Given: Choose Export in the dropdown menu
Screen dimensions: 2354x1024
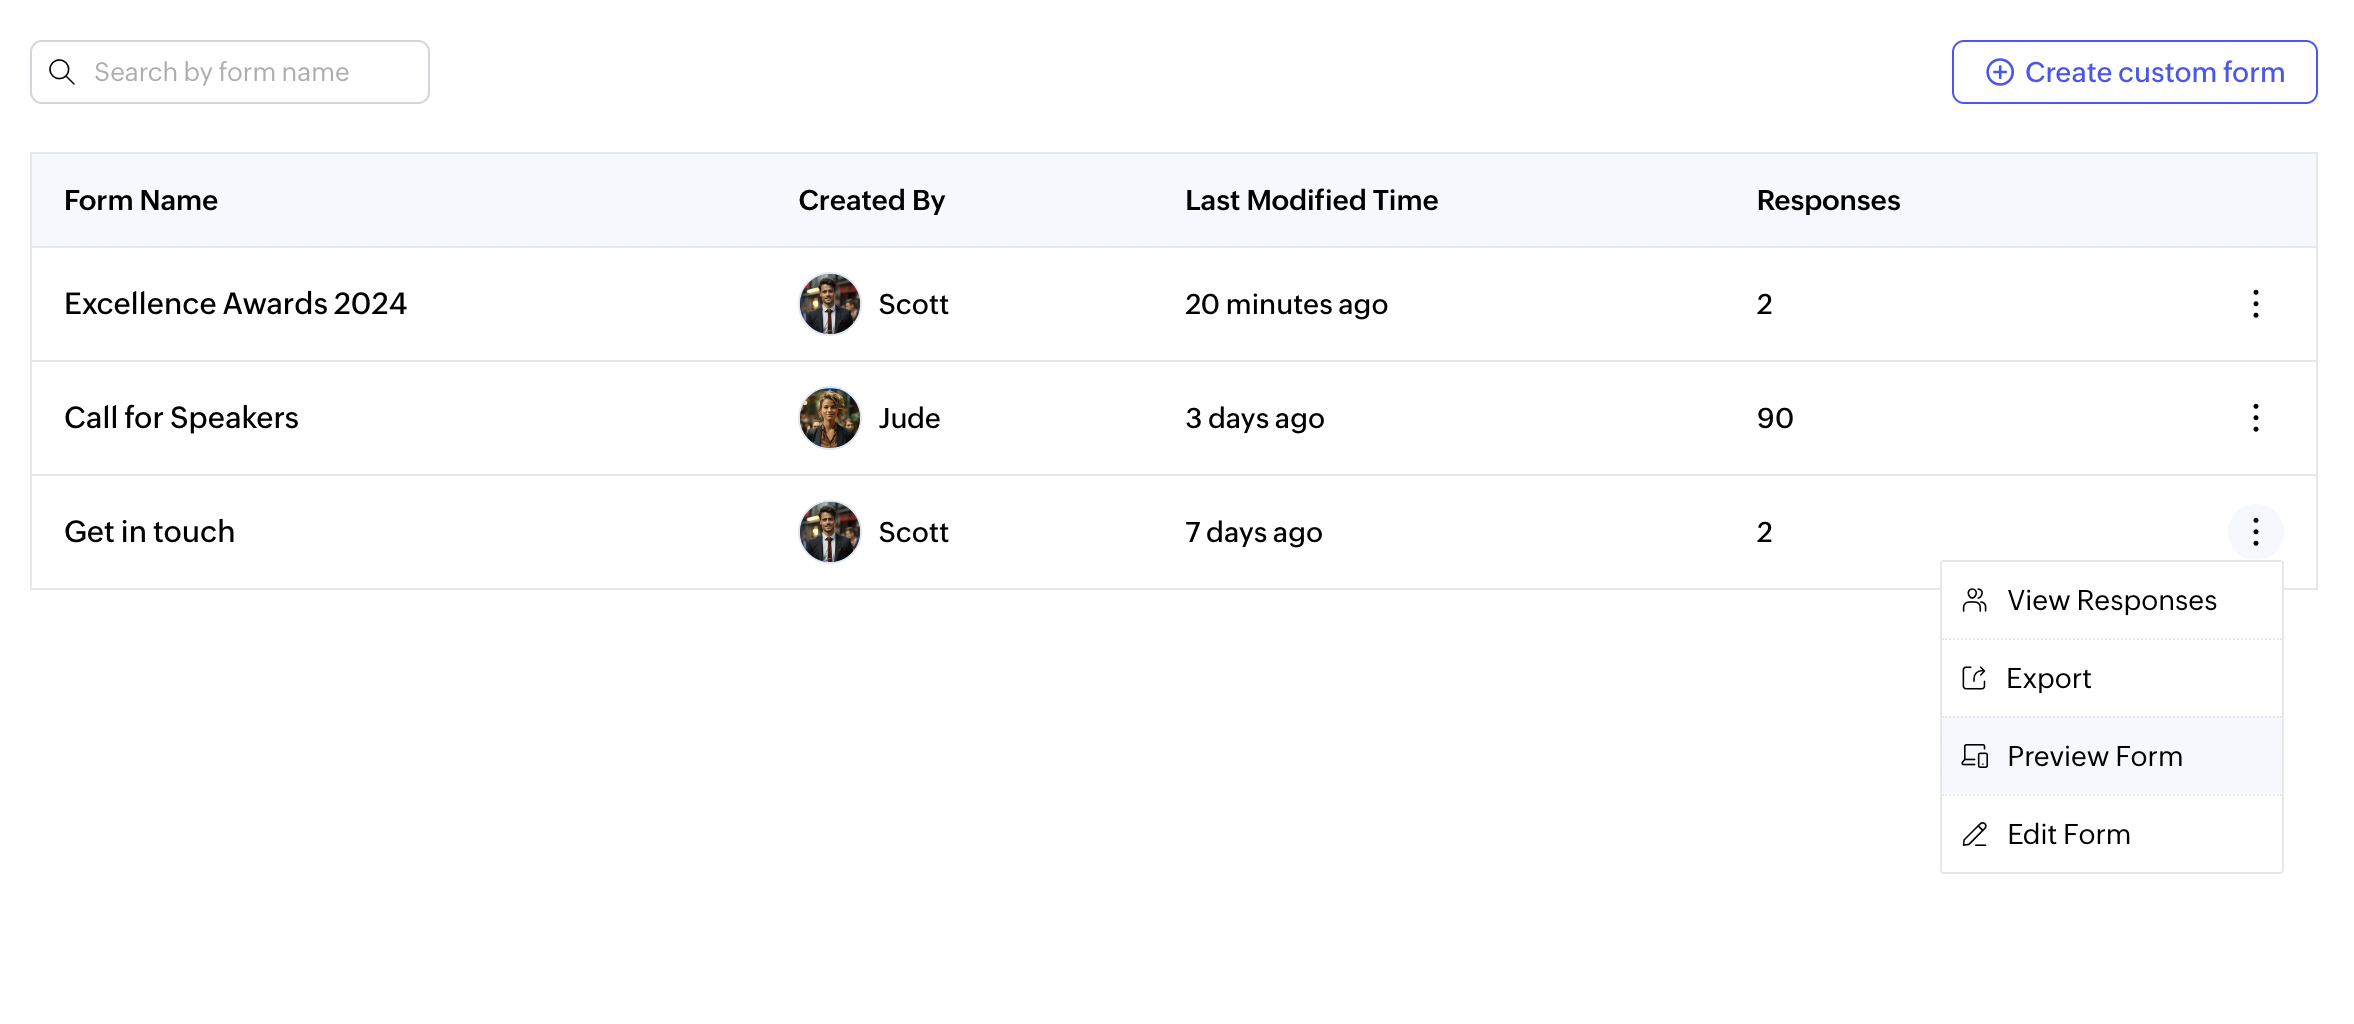Looking at the screenshot, I should [2048, 678].
